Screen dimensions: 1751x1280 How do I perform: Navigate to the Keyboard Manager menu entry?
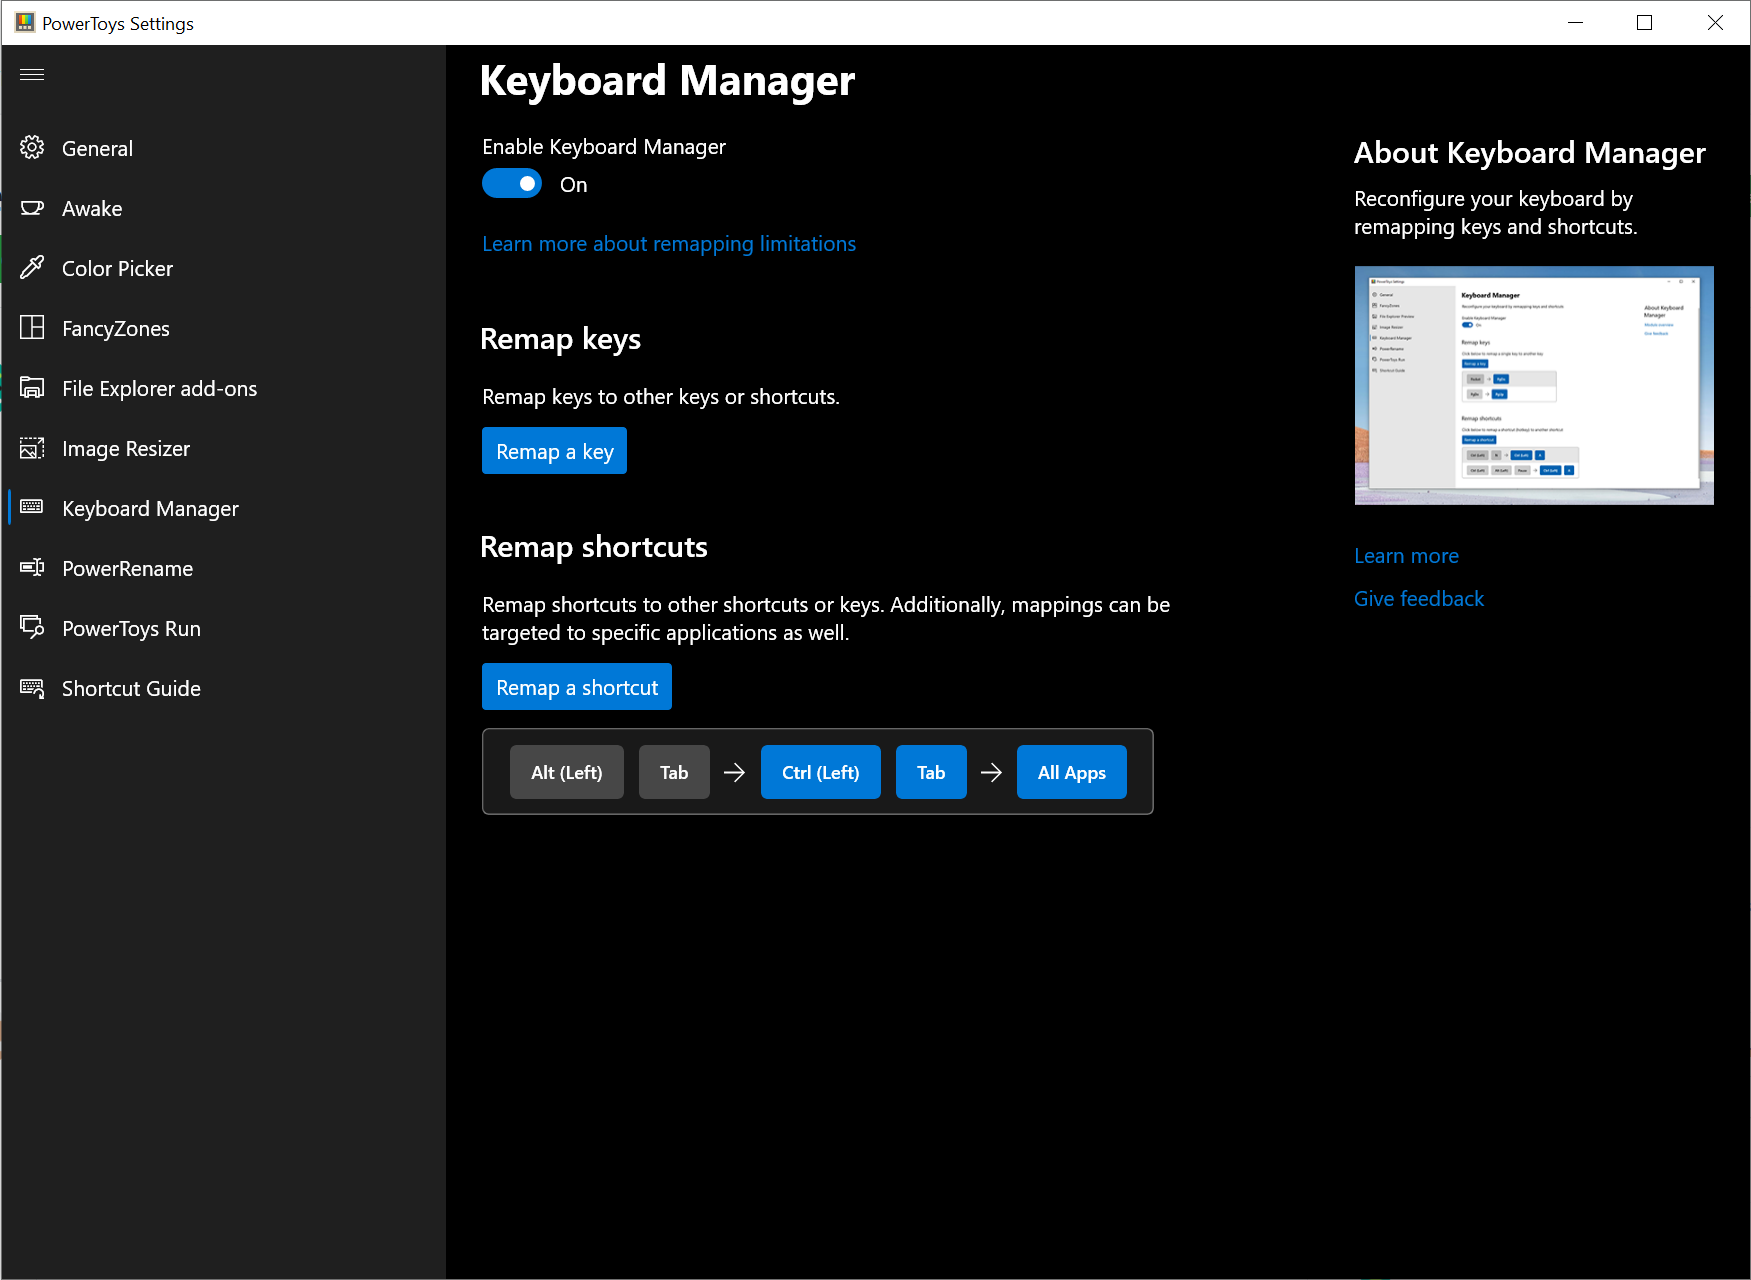point(151,508)
